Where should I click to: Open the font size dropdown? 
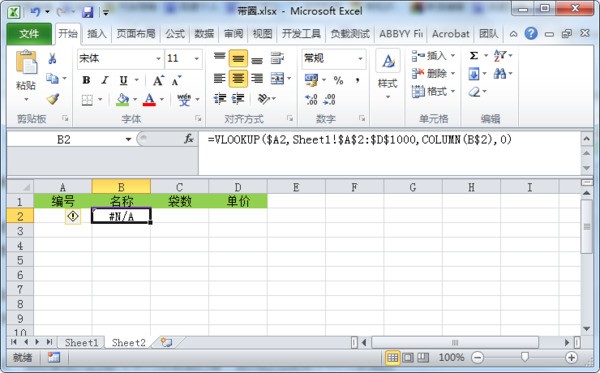196,59
